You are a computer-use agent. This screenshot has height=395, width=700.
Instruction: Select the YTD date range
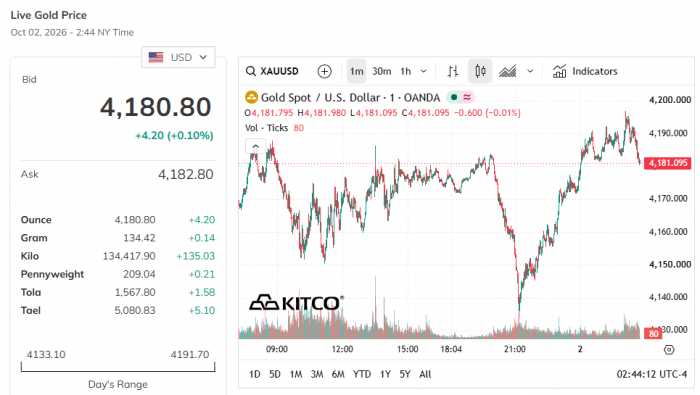pos(362,374)
